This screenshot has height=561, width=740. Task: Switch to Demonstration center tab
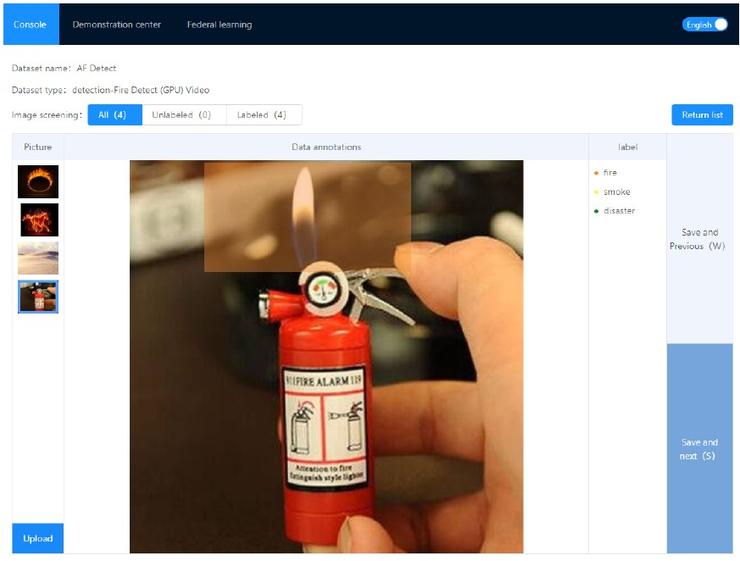117,25
